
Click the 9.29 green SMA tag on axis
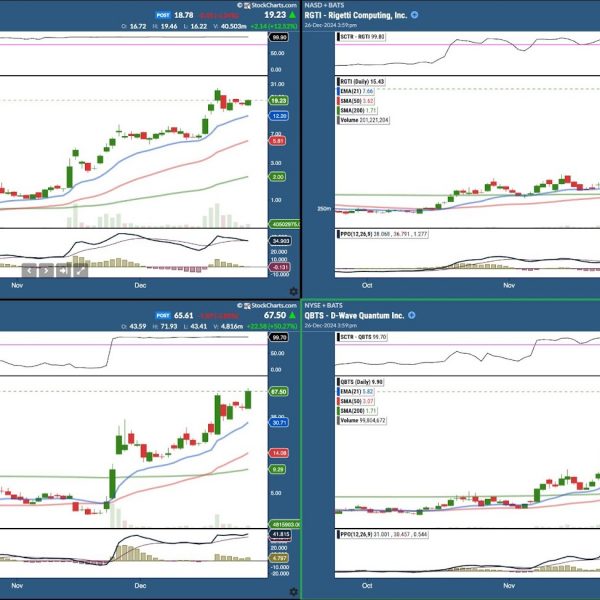click(278, 469)
